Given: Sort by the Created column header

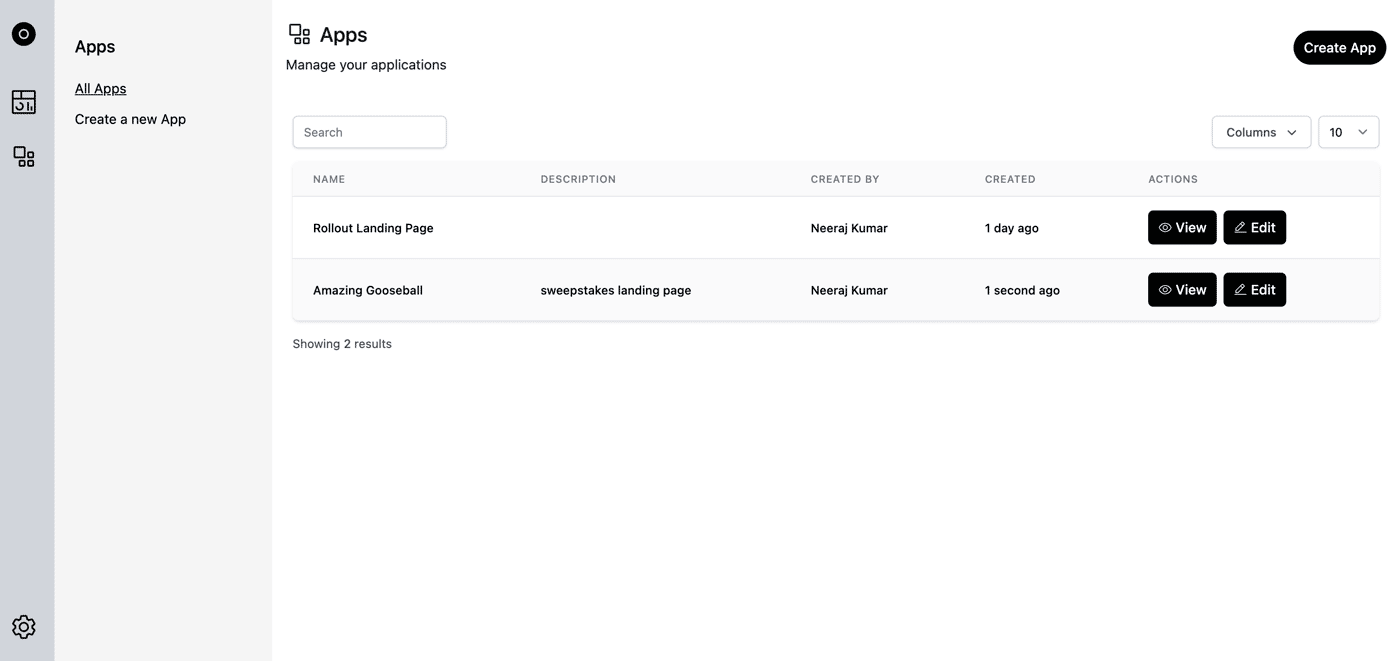Looking at the screenshot, I should click(1010, 179).
